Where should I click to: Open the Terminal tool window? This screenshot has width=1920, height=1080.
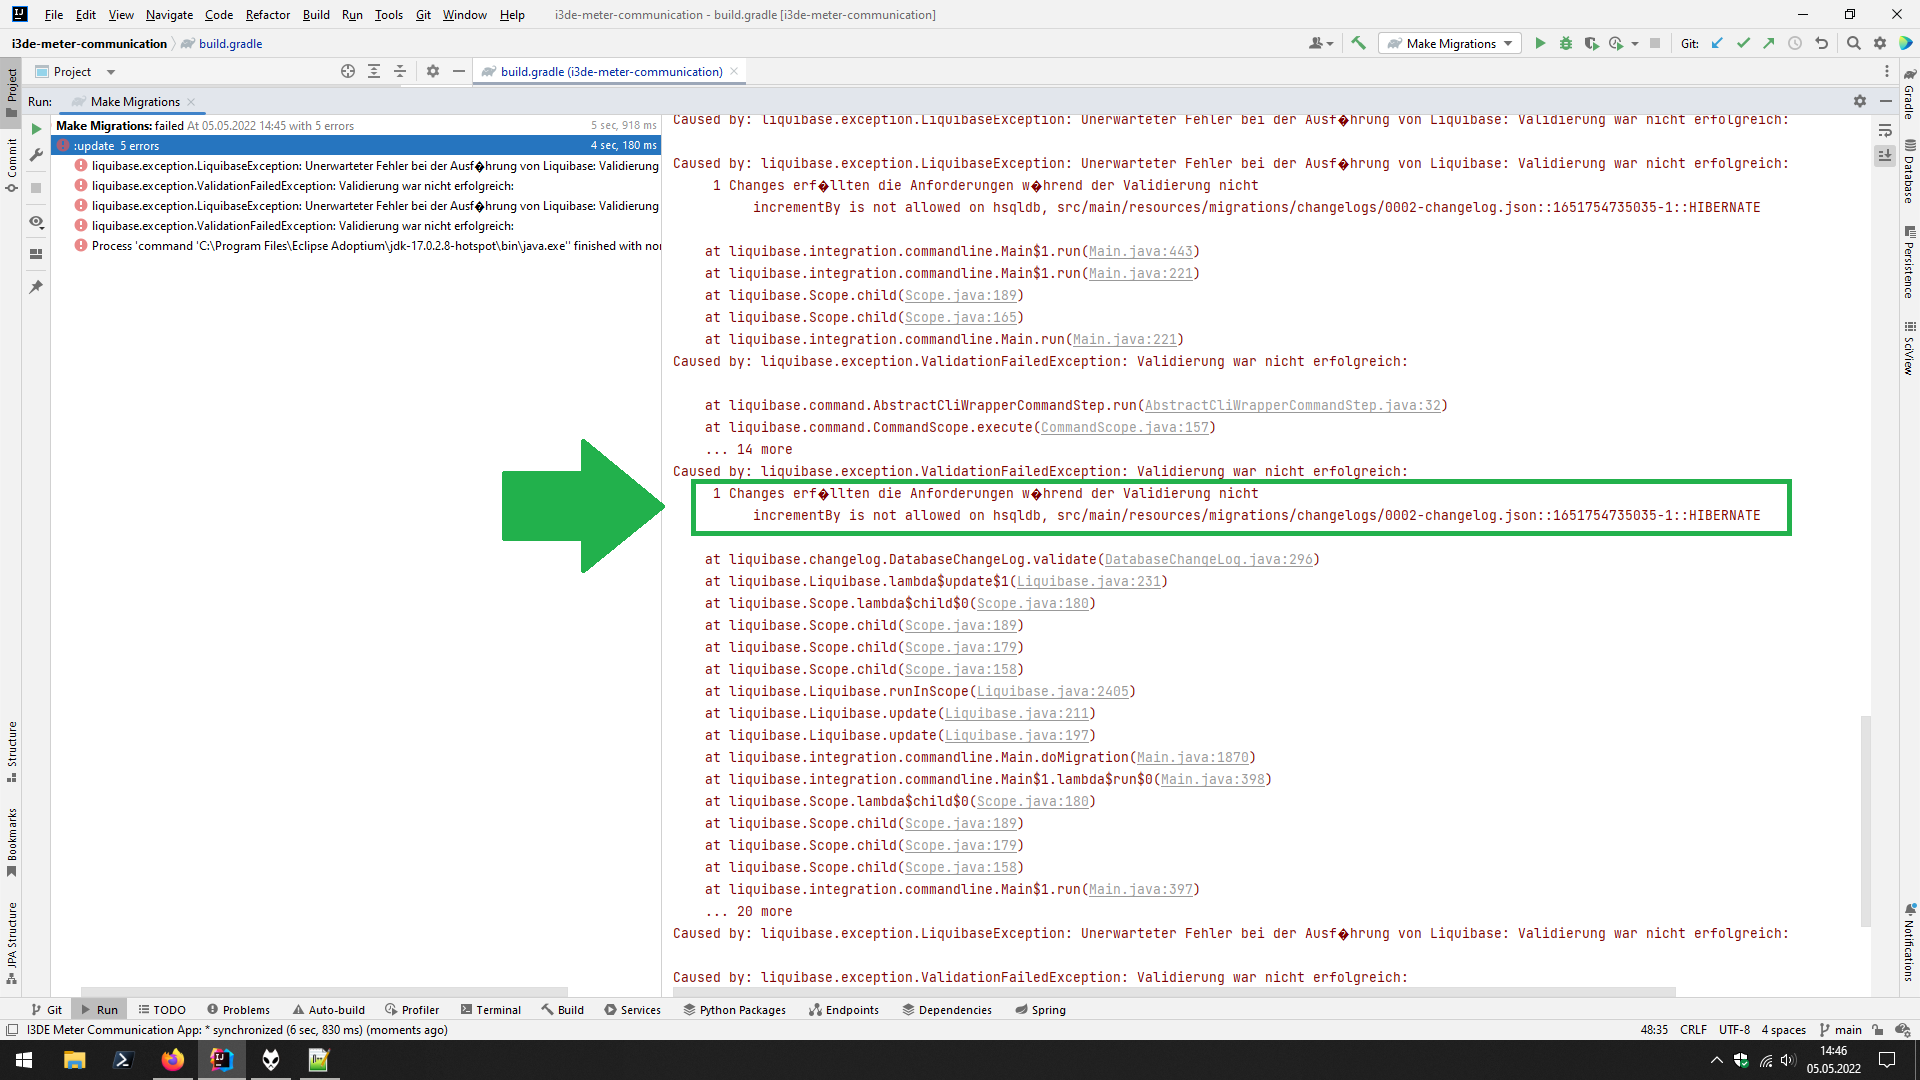(490, 1009)
